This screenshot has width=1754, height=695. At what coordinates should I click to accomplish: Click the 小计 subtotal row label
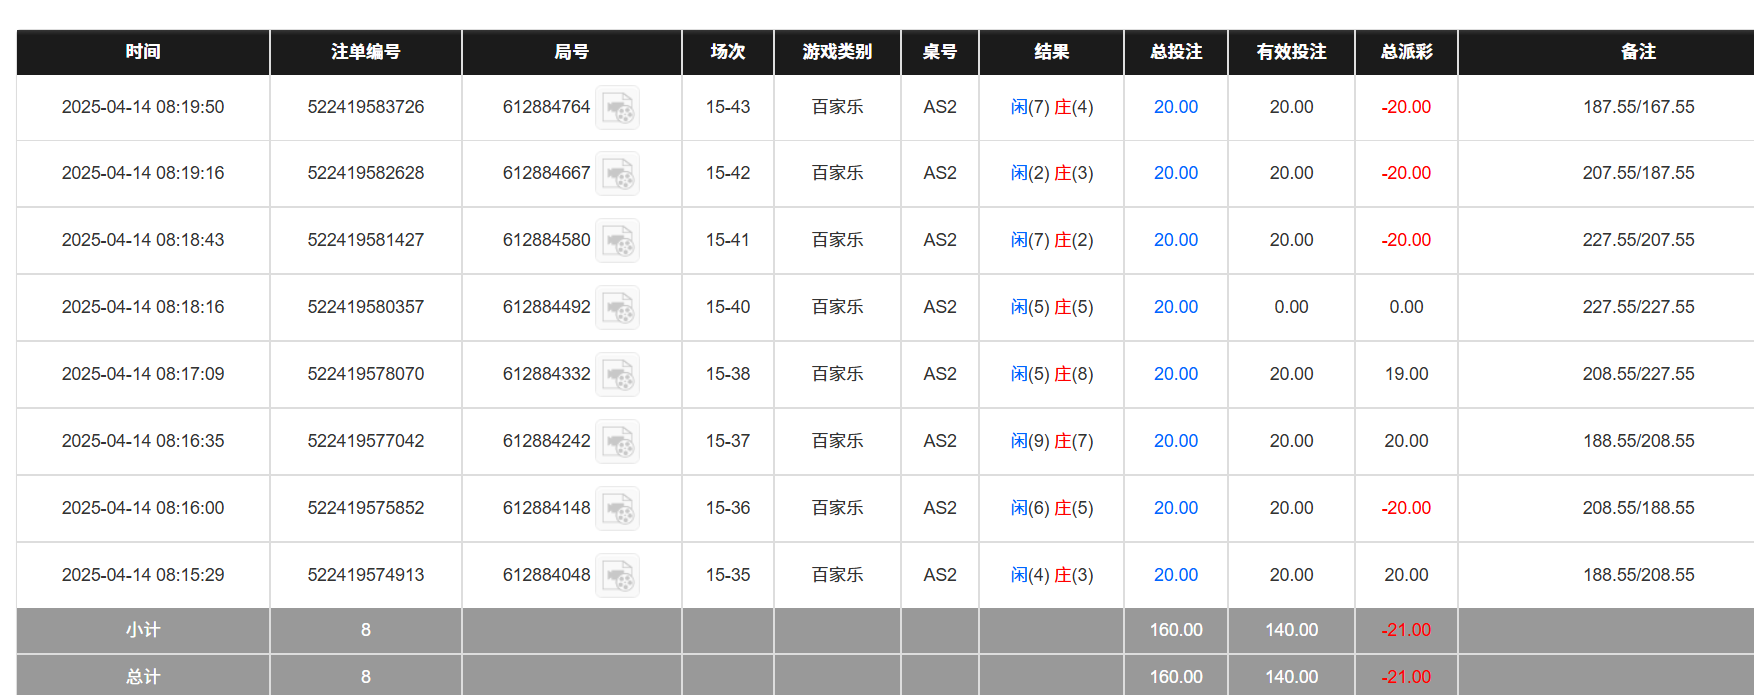pos(143,630)
